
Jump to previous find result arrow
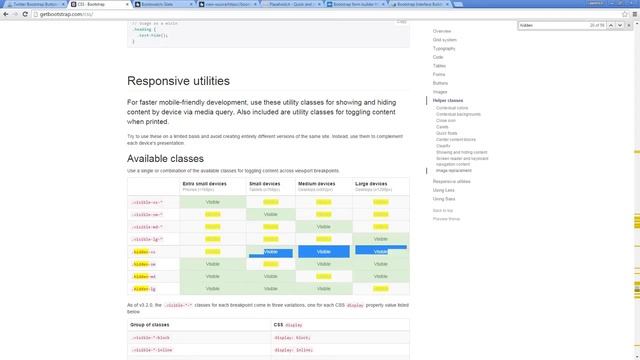click(x=611, y=25)
